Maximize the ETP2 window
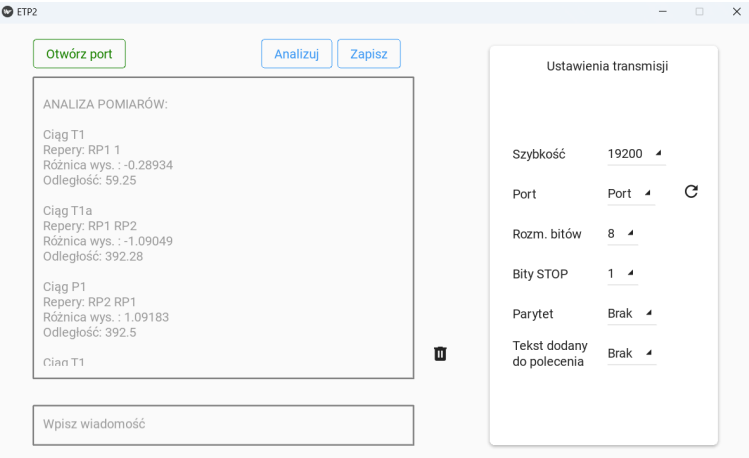This screenshot has height=458, width=749. (699, 11)
